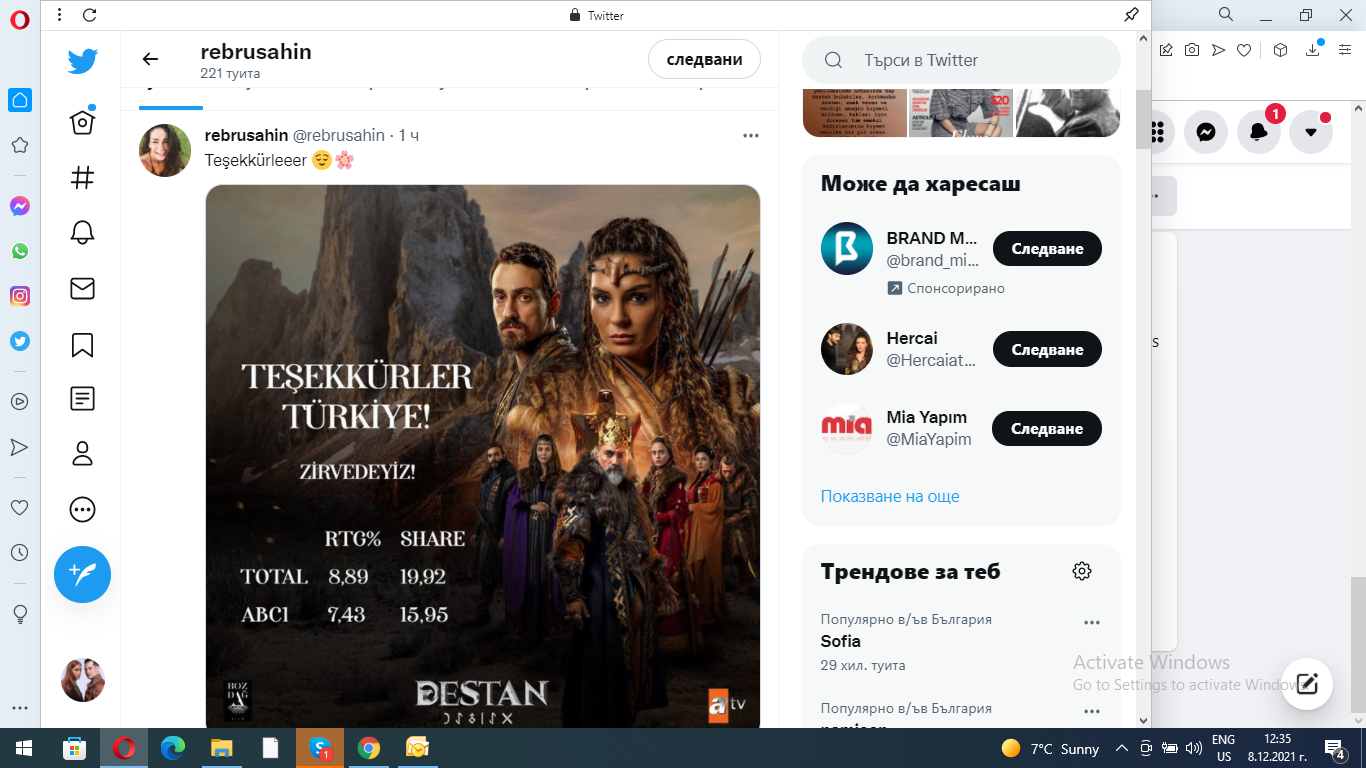This screenshot has width=1366, height=768.
Task: Open Profile person icon in Twitter sidebar
Action: (x=83, y=454)
